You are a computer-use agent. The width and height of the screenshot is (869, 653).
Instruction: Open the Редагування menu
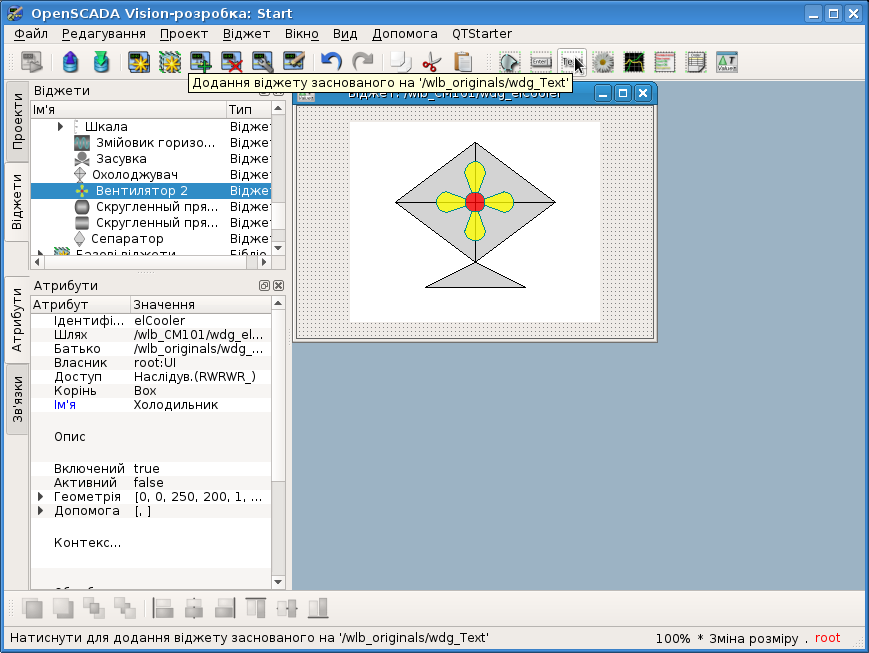pos(103,34)
